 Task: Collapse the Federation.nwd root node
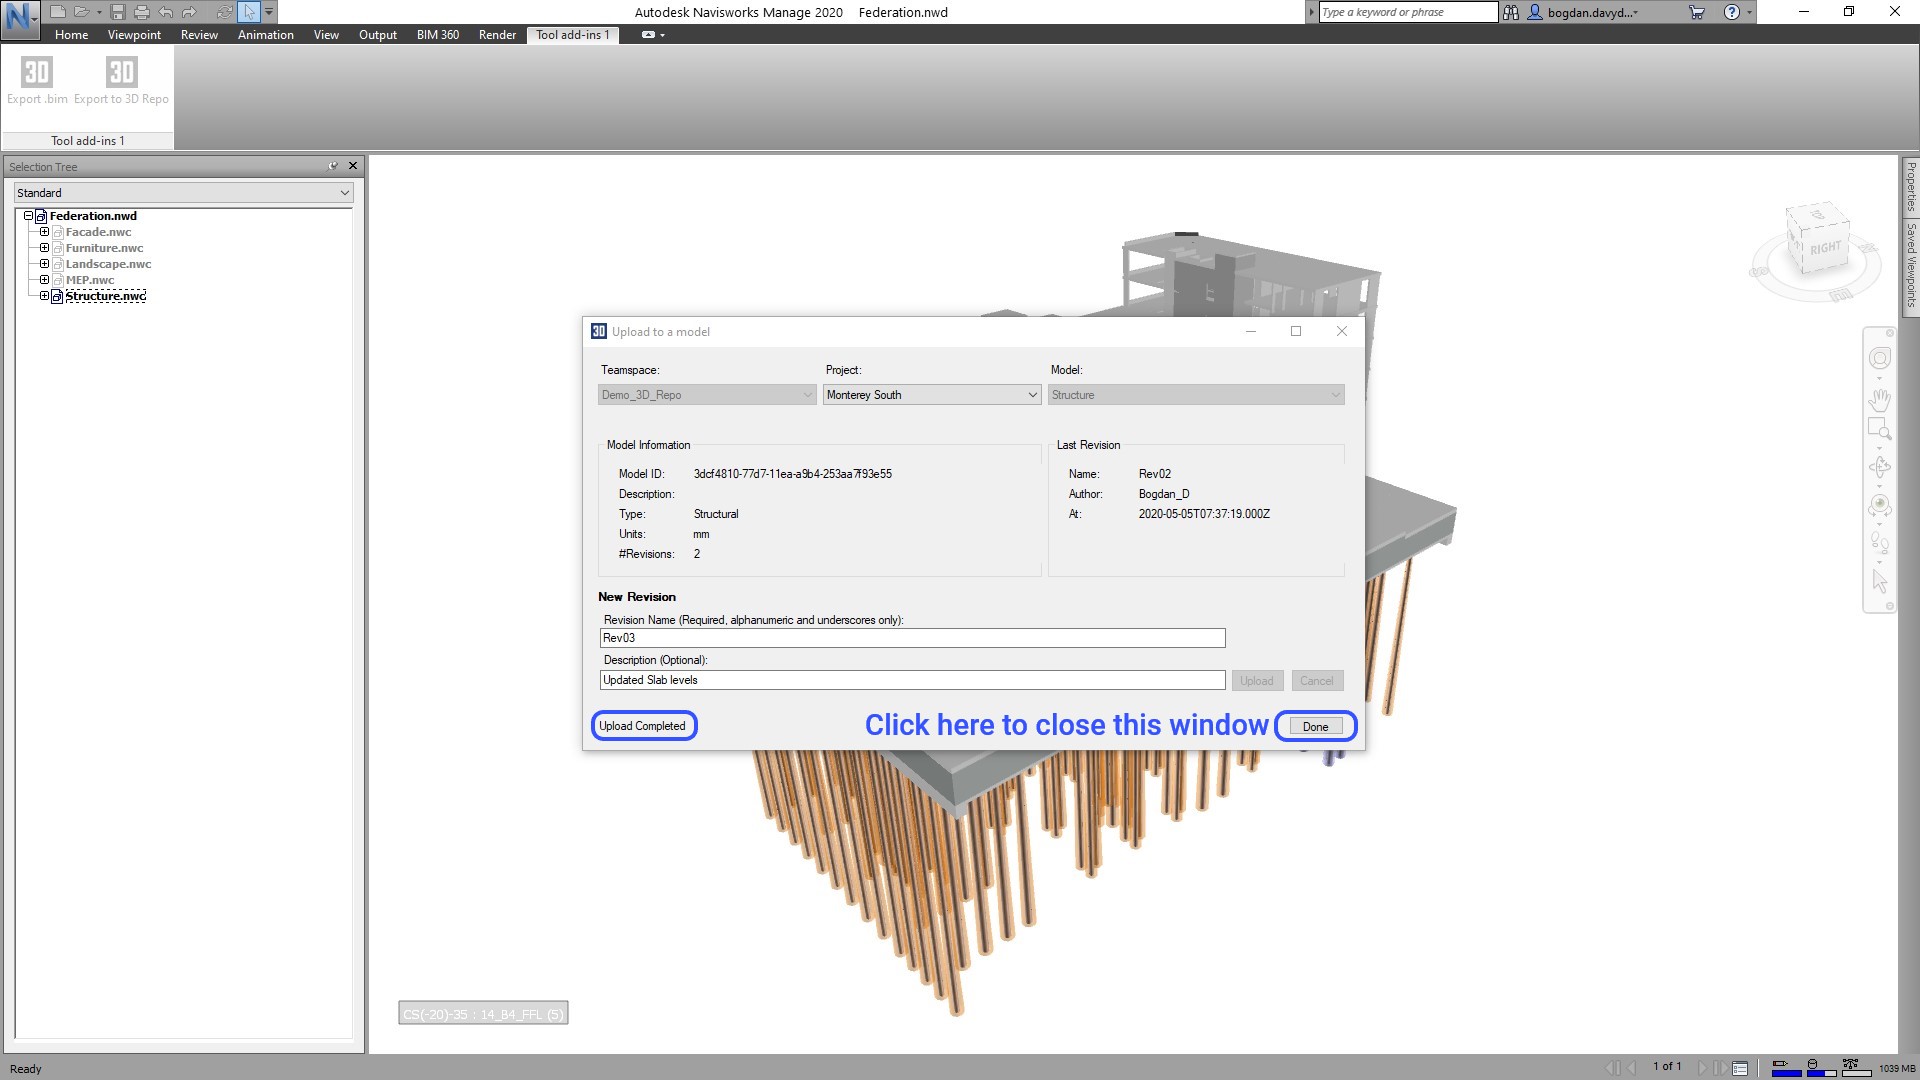coord(28,216)
